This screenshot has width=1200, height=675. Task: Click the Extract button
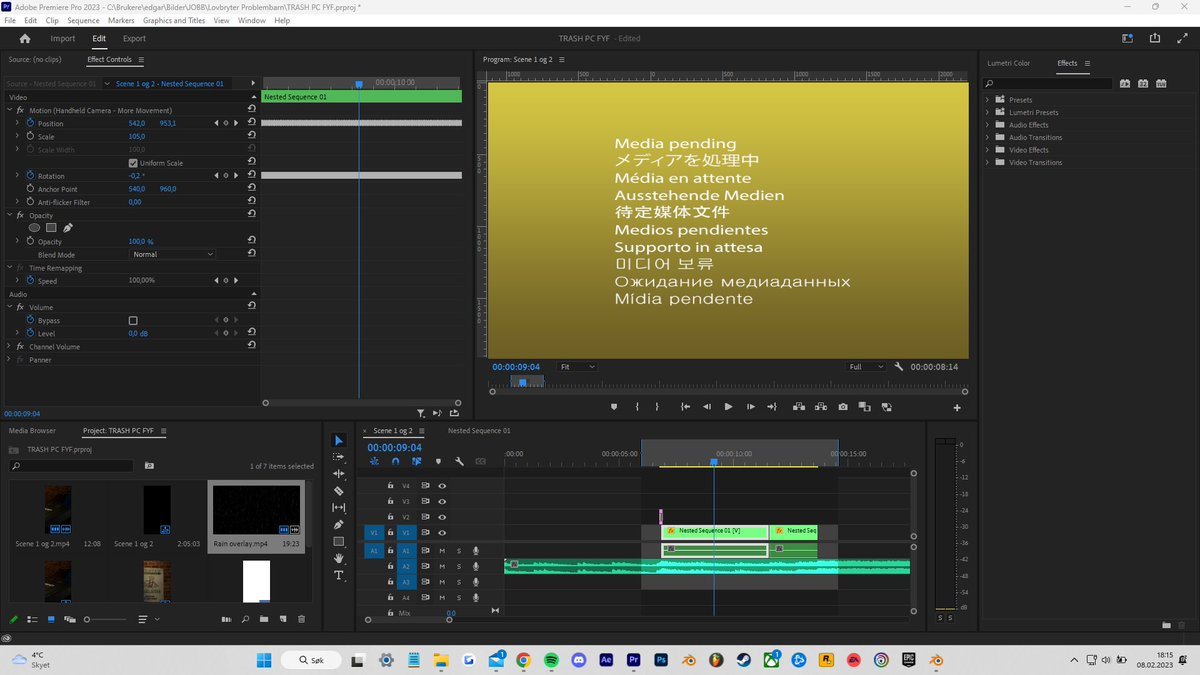tap(821, 407)
